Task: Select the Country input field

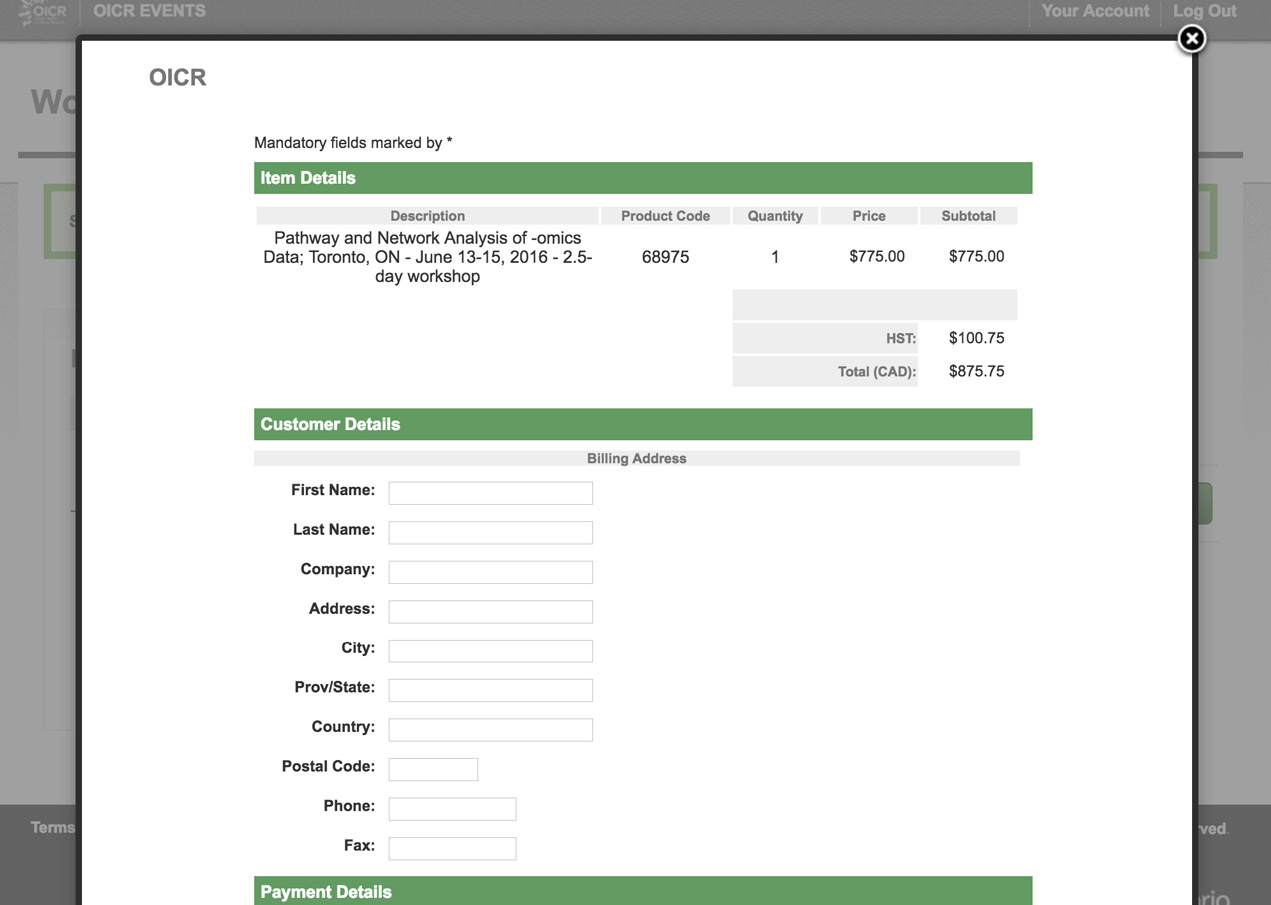Action: (x=490, y=730)
